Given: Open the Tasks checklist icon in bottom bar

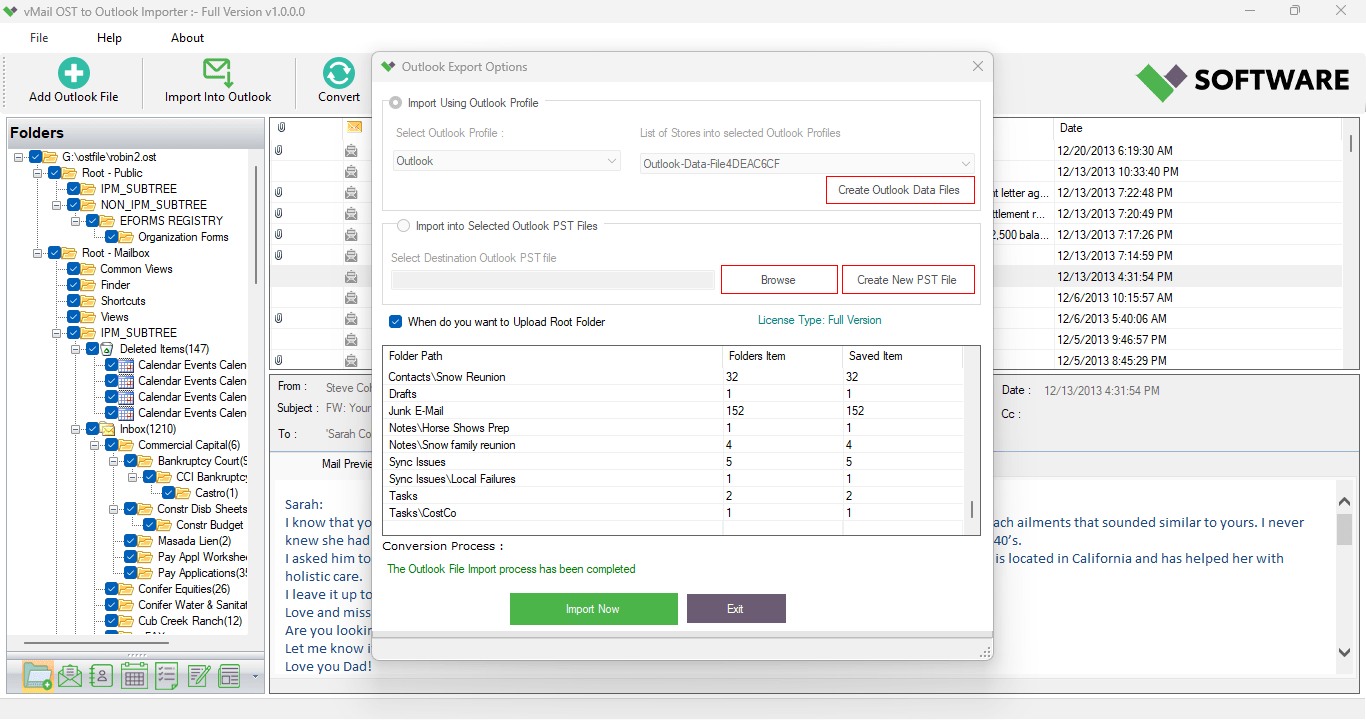Looking at the screenshot, I should coord(166,676).
